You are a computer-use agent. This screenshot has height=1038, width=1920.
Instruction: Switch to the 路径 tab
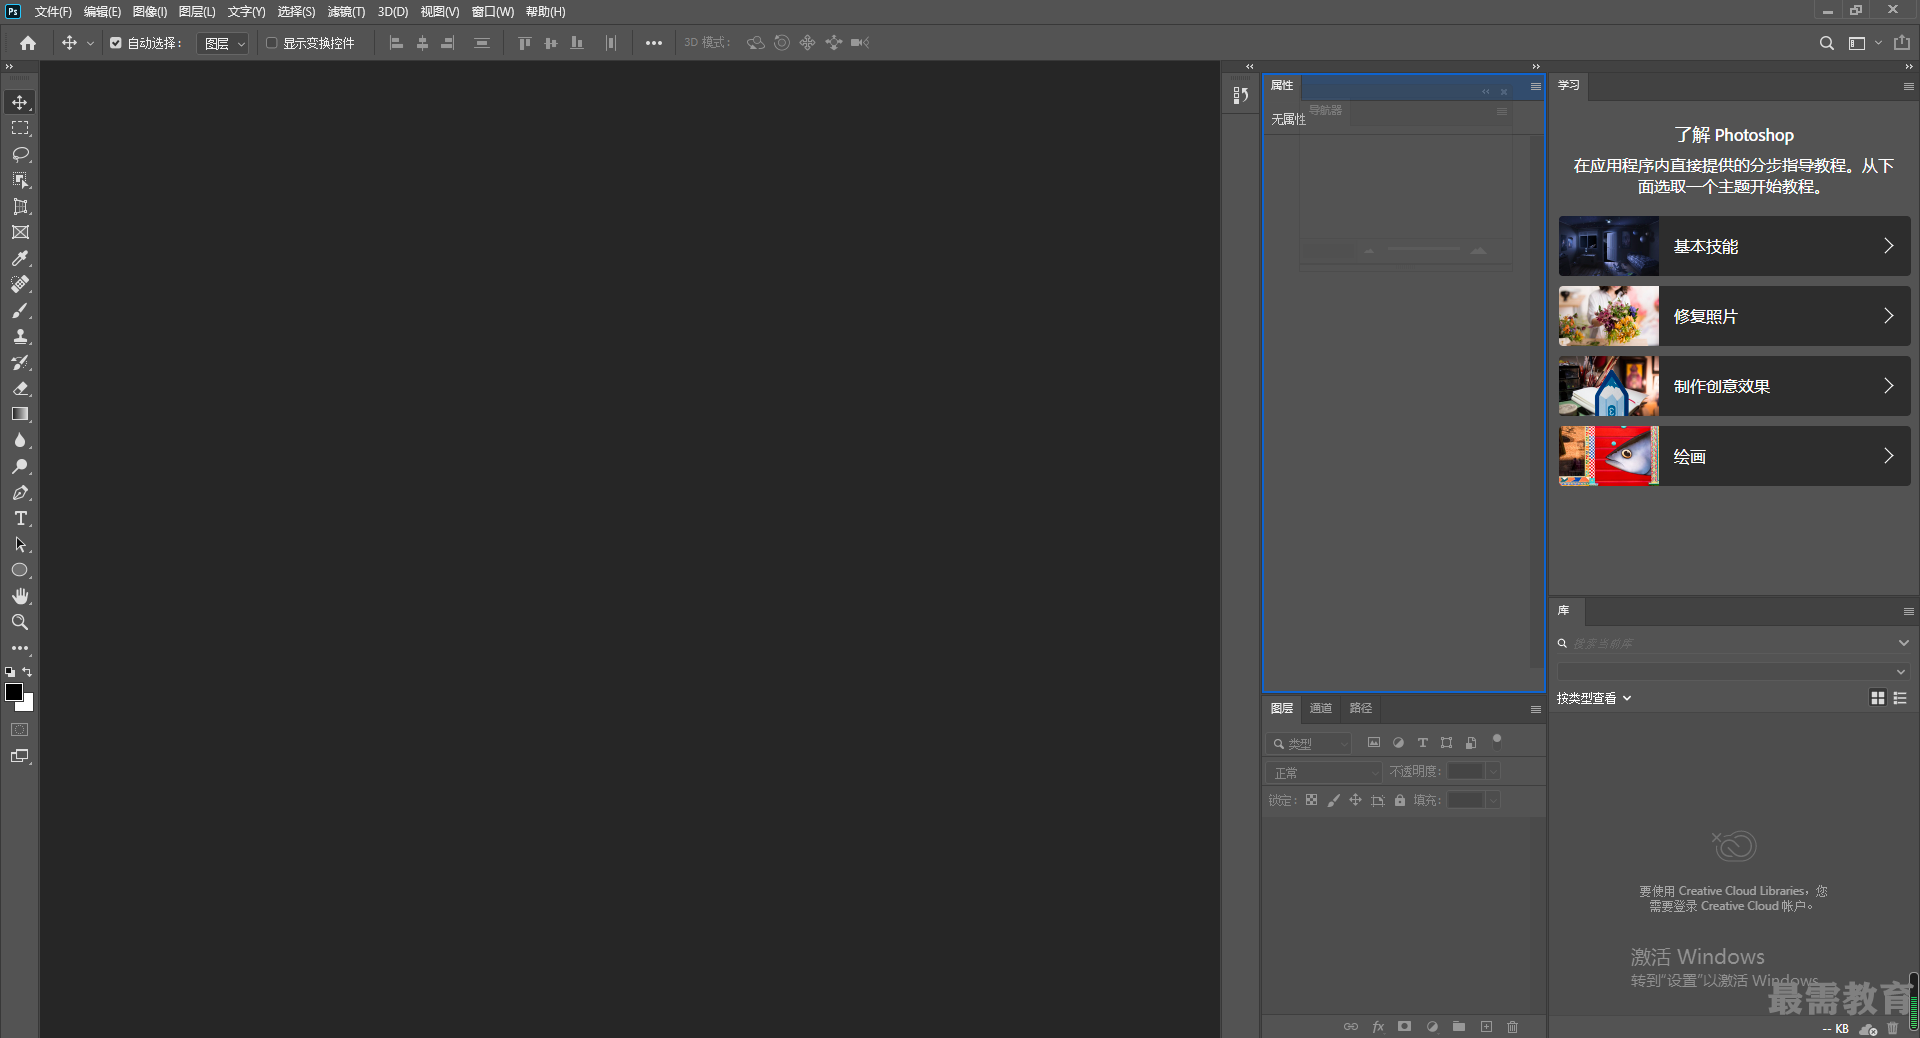pyautogui.click(x=1361, y=708)
